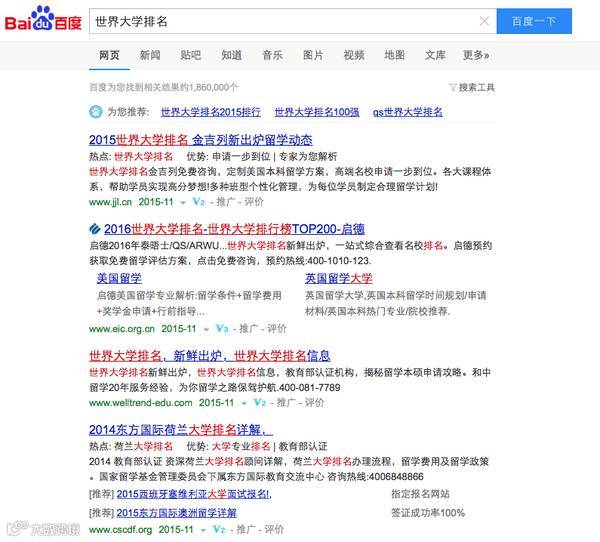Viewport: 600px width, 542px height.
Task: Click the text 指定报名网站
Action: [420, 494]
